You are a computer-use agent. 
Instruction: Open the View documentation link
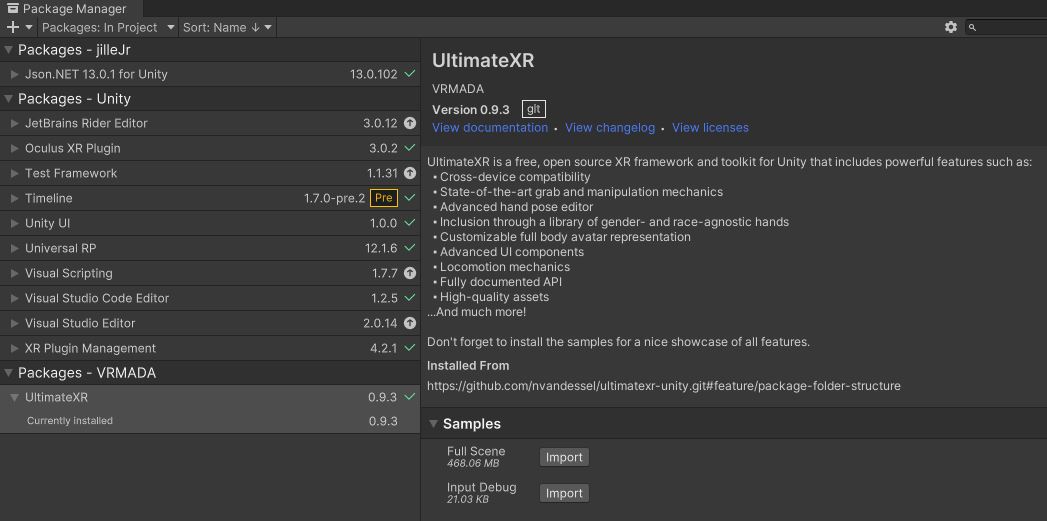tap(490, 128)
